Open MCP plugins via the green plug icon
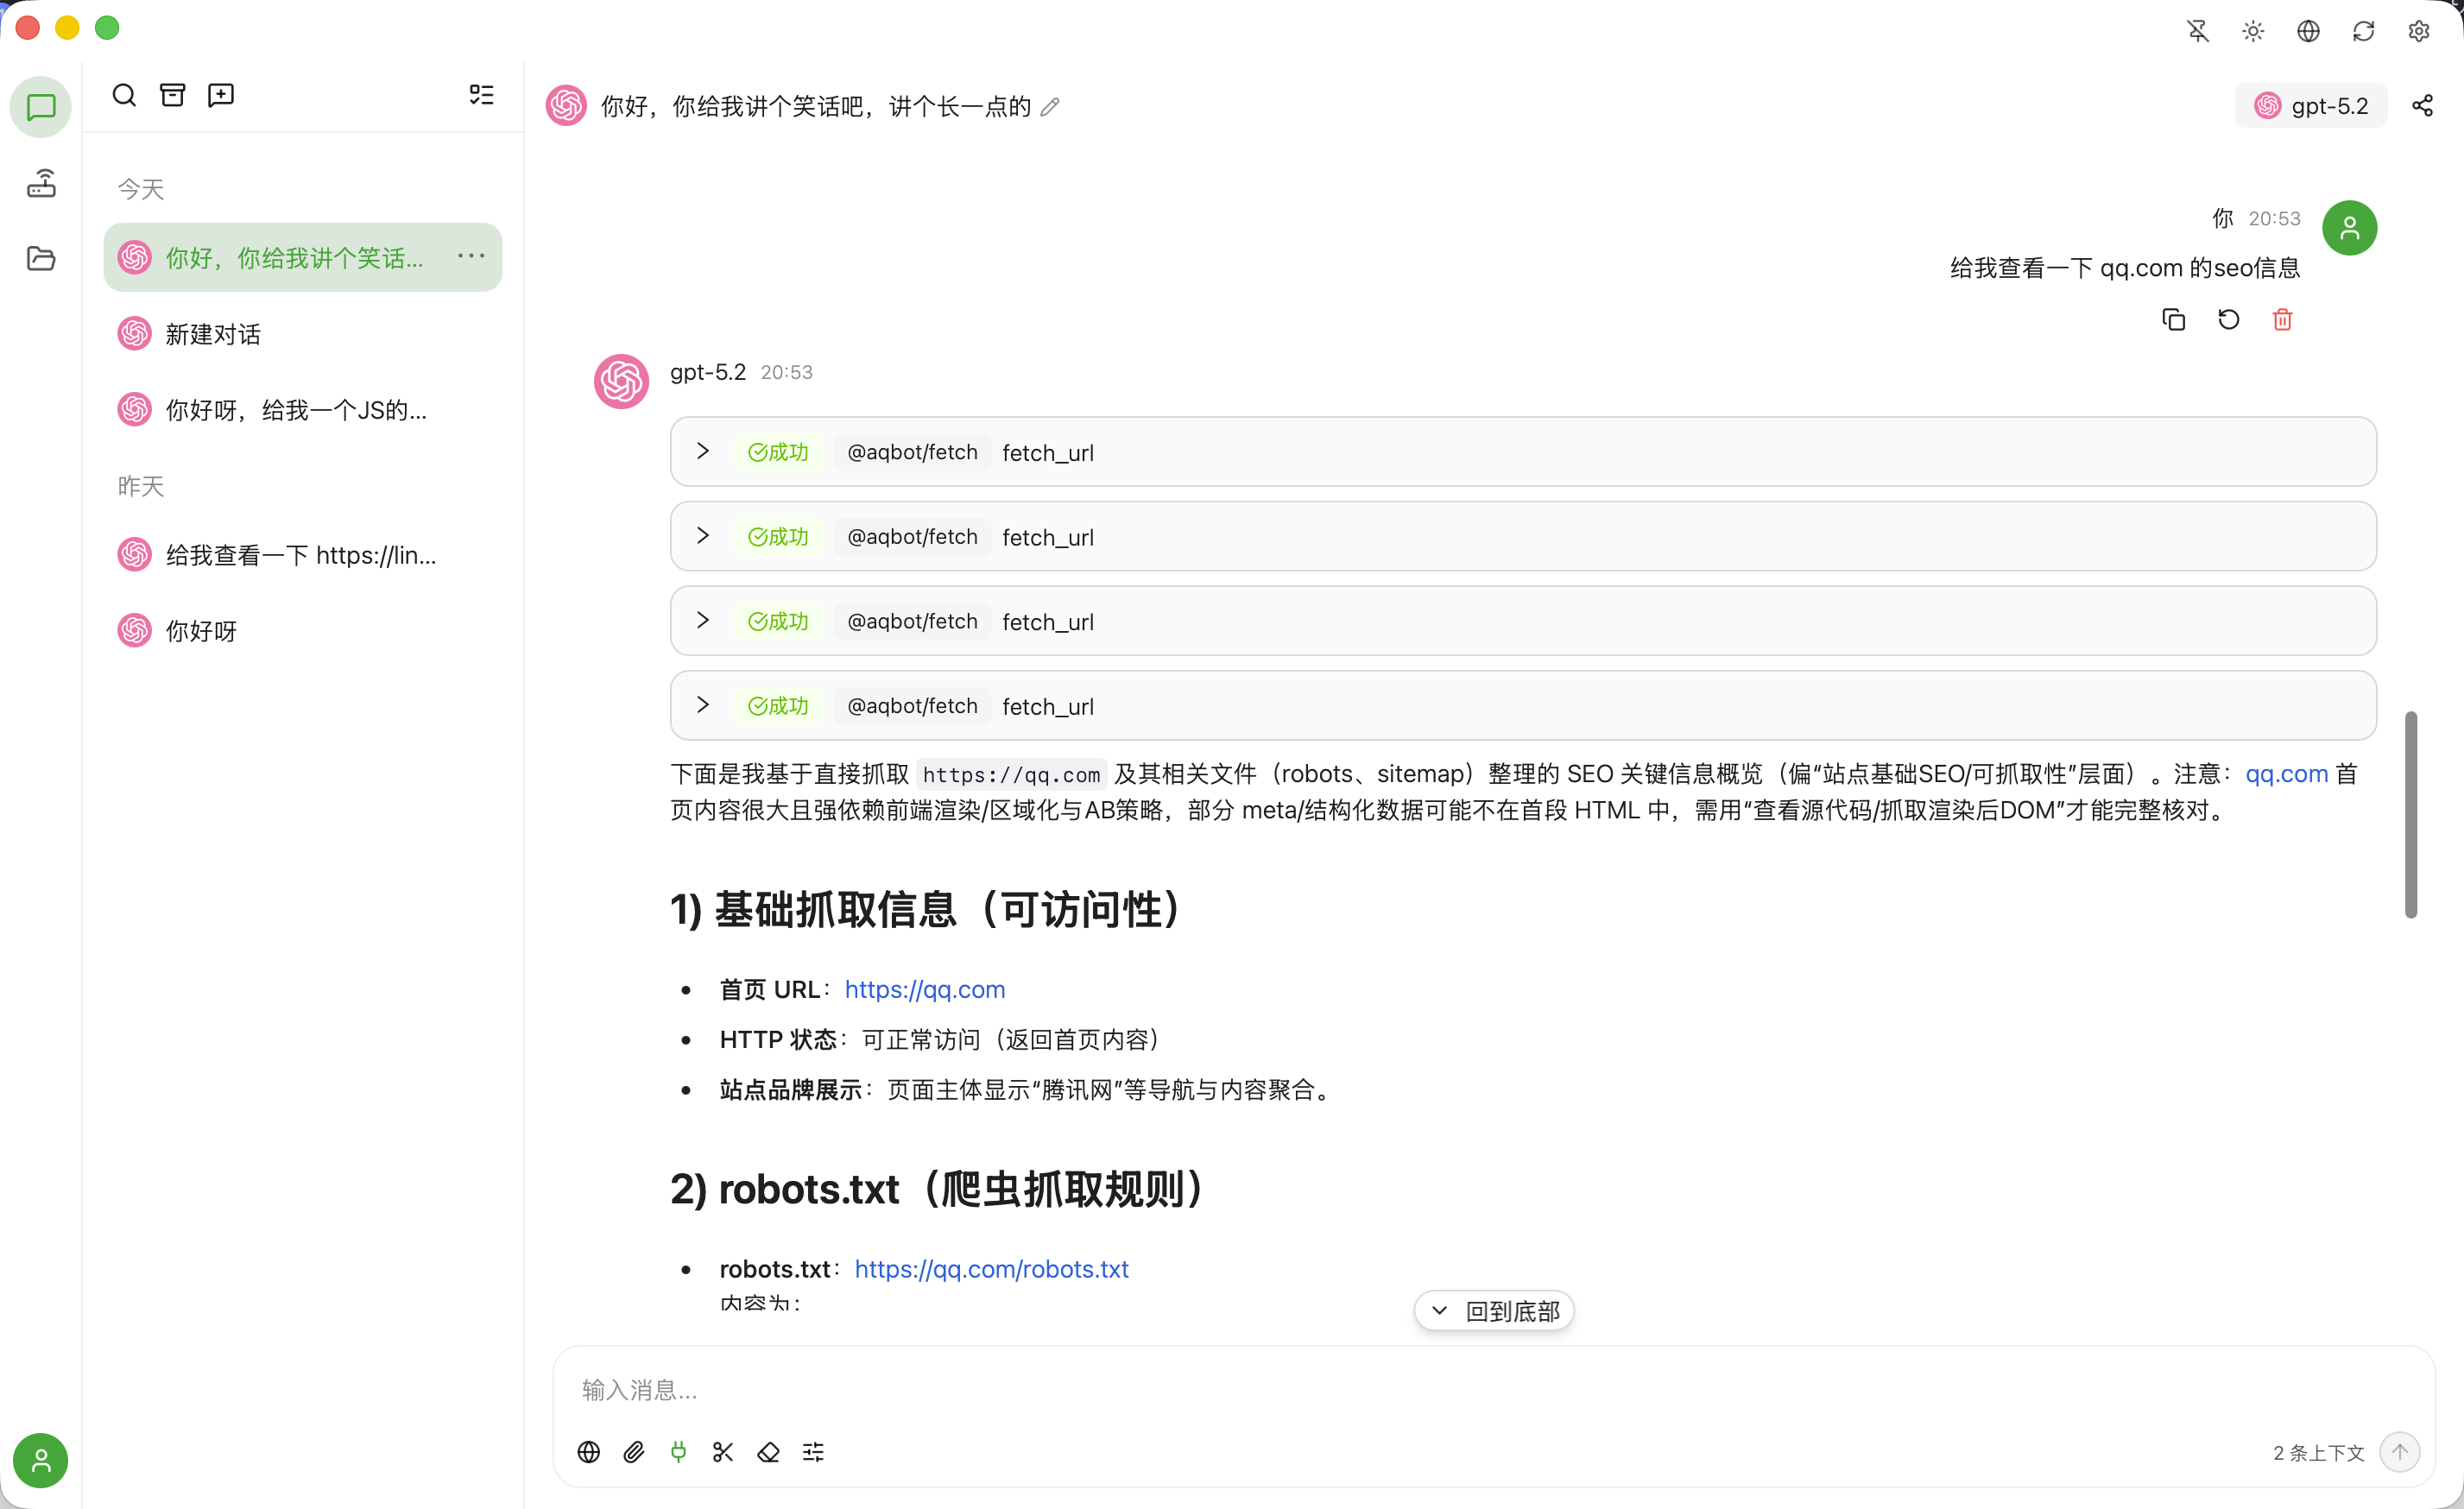The width and height of the screenshot is (2464, 1509). point(678,1452)
